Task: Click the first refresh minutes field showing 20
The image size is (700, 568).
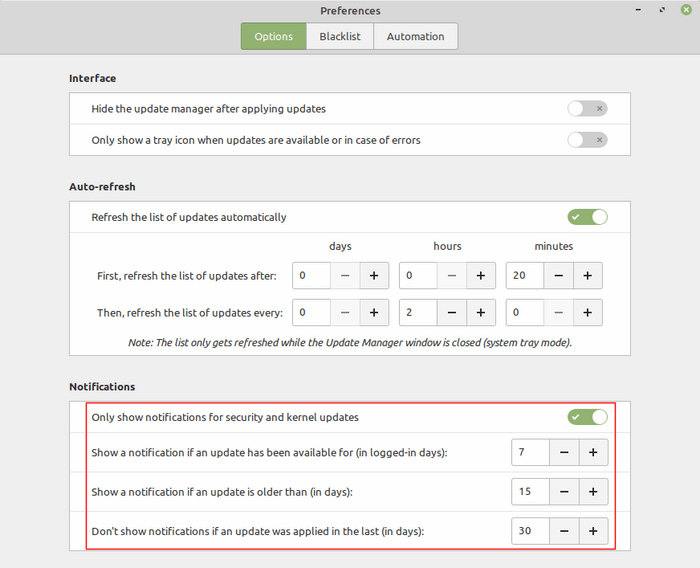Action: pyautogui.click(x=525, y=276)
